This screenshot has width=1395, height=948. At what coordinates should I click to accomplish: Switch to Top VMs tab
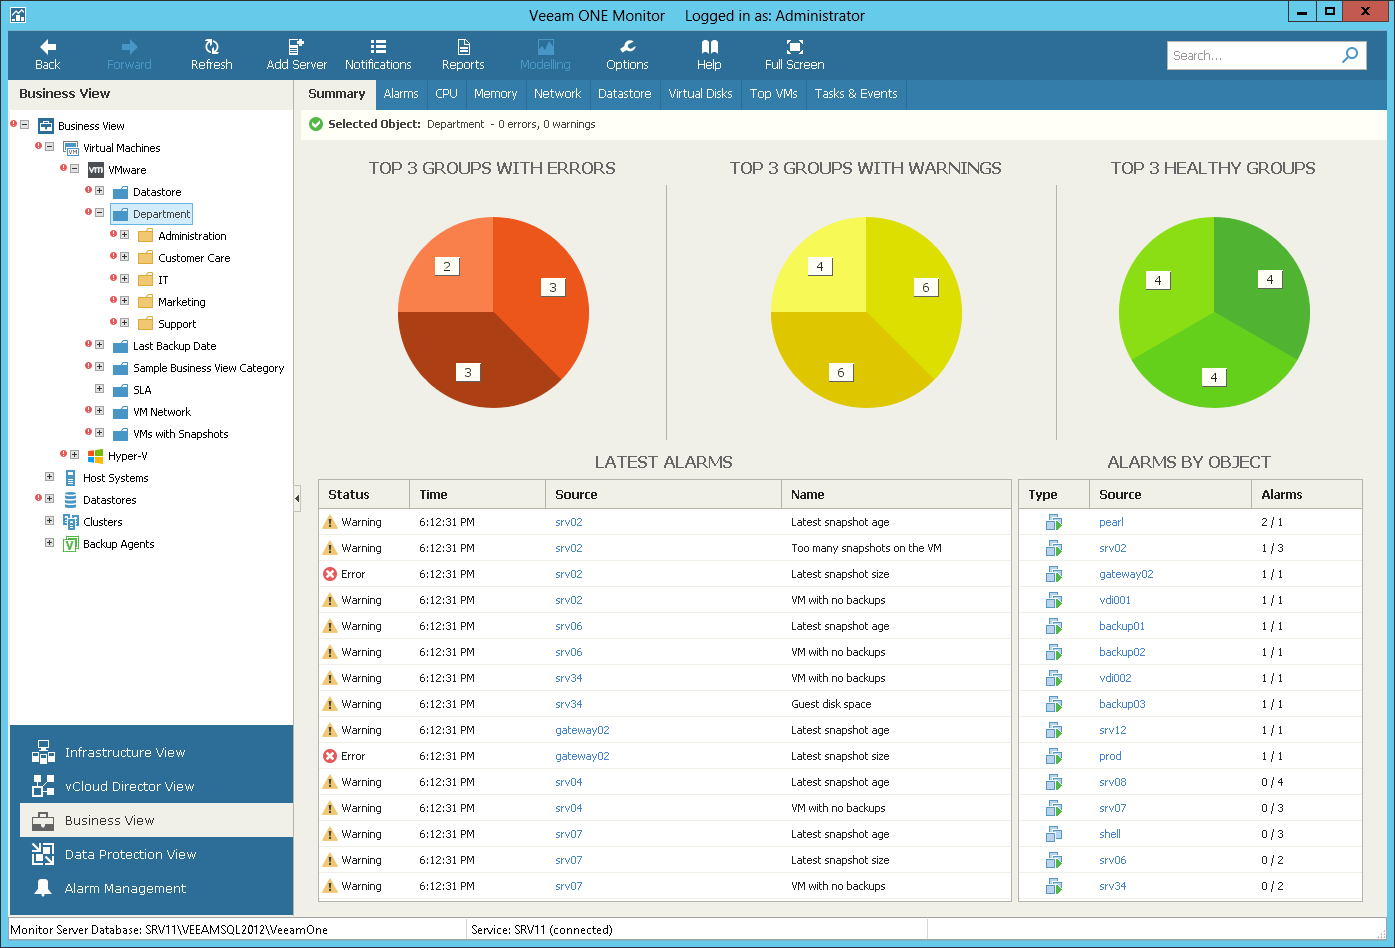[773, 94]
